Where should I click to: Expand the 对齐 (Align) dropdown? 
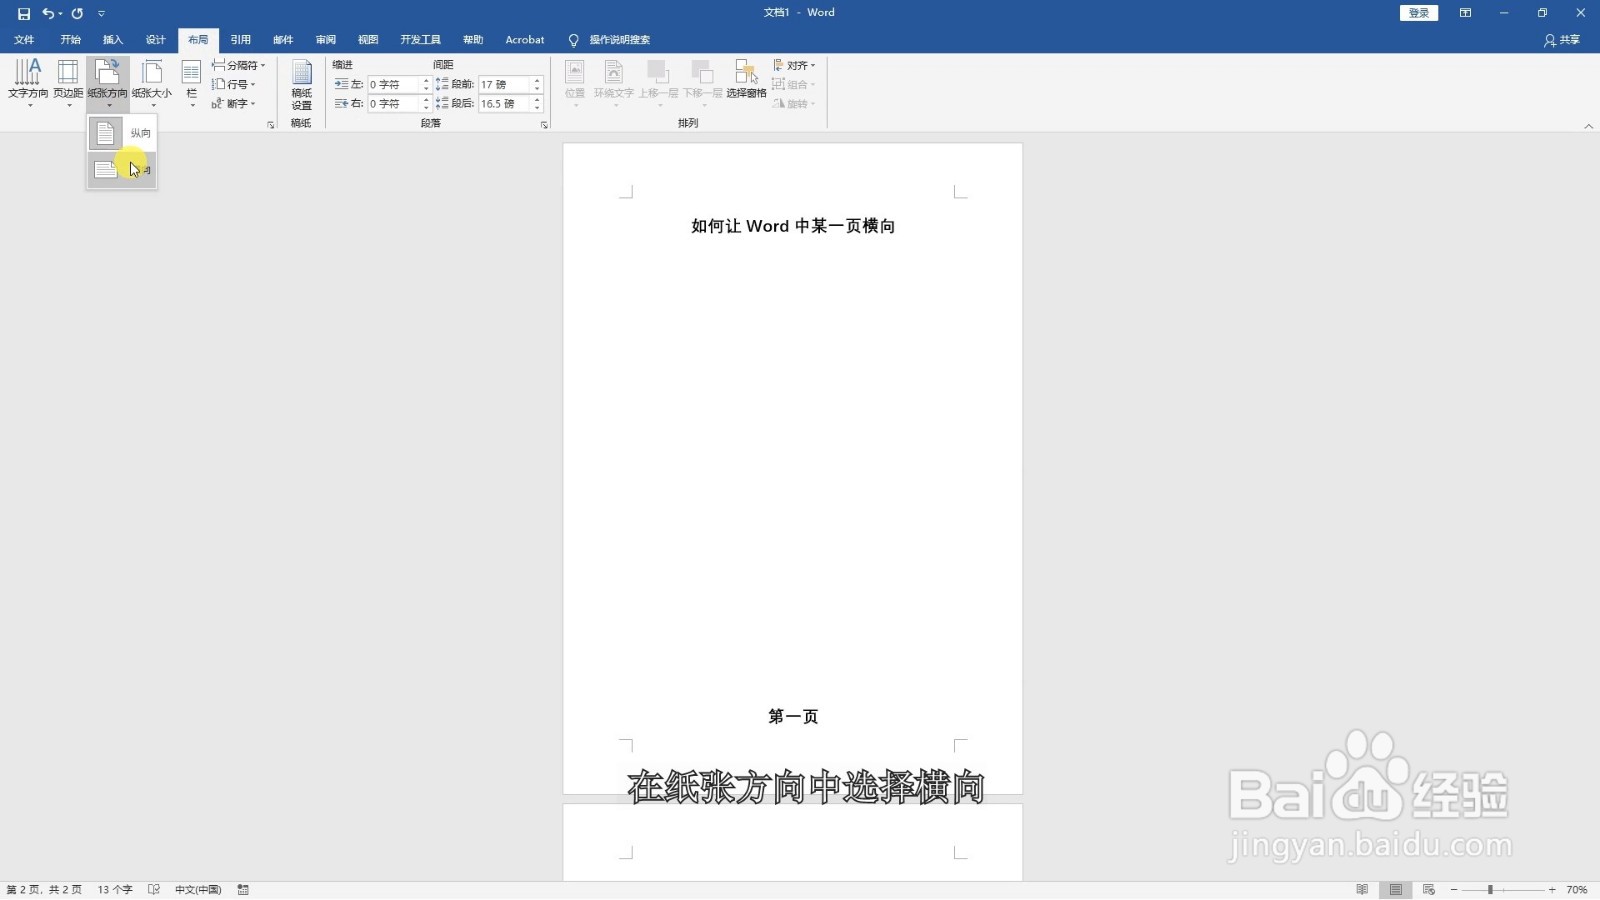coord(795,65)
